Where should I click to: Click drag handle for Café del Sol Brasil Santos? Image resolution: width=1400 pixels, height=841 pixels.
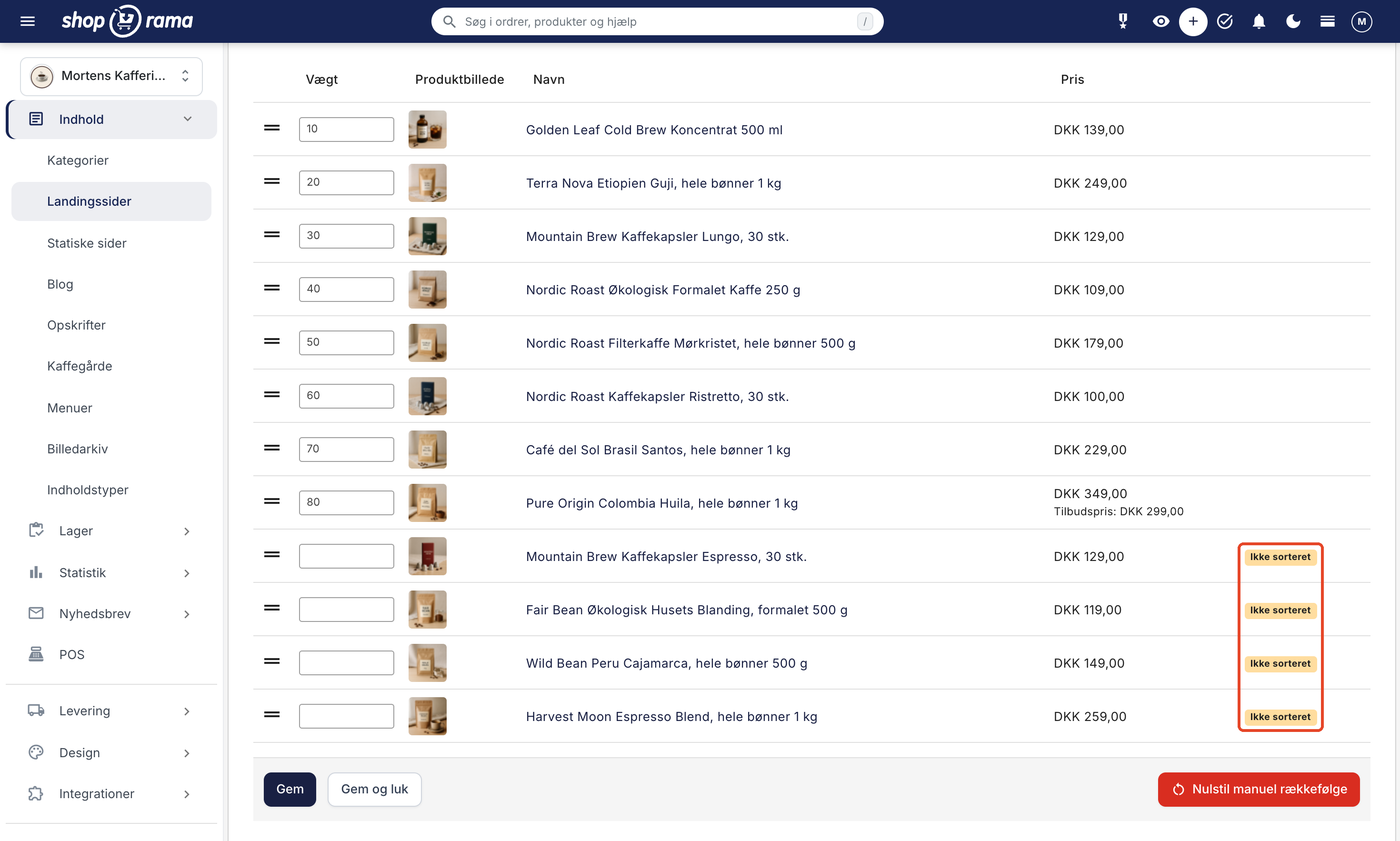pyautogui.click(x=271, y=448)
